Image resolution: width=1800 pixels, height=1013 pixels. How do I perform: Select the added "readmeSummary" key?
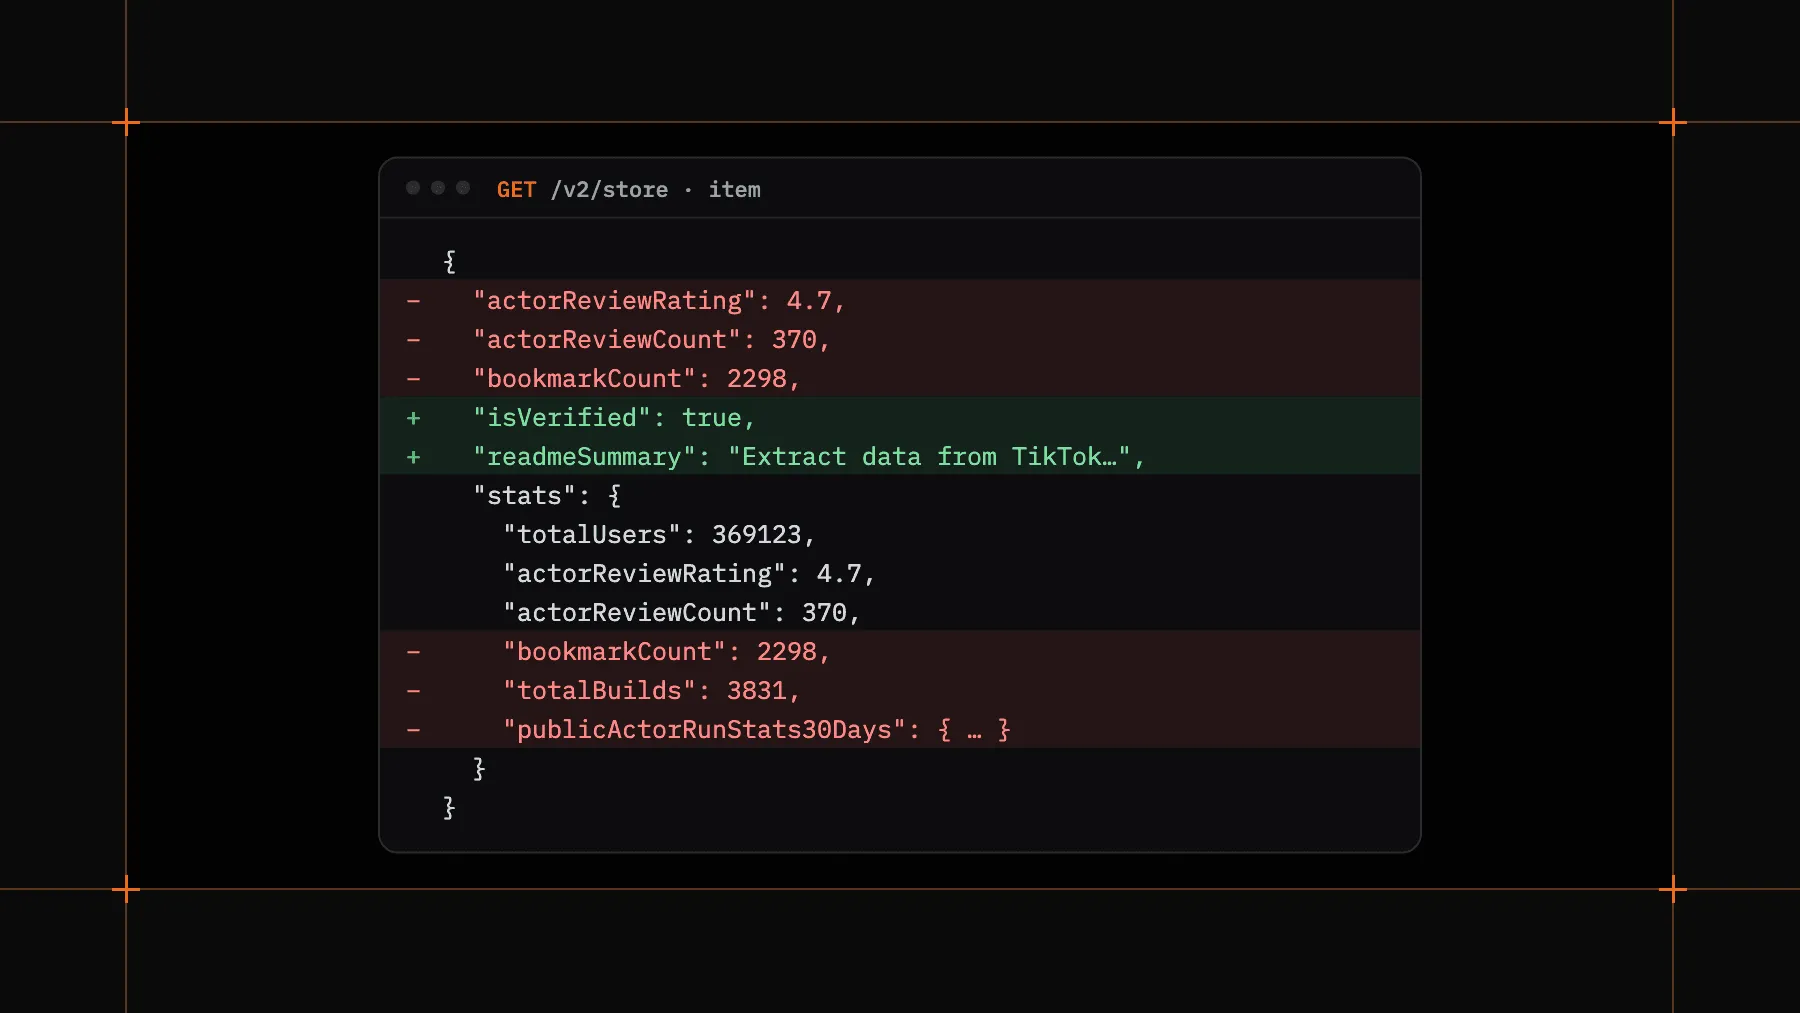[x=584, y=457]
